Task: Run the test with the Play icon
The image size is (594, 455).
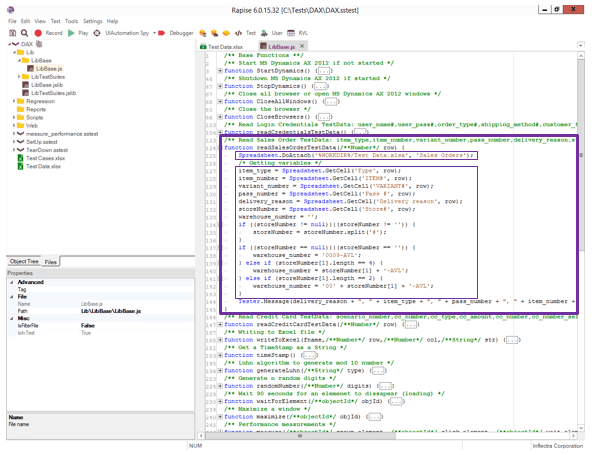Action: (x=71, y=33)
